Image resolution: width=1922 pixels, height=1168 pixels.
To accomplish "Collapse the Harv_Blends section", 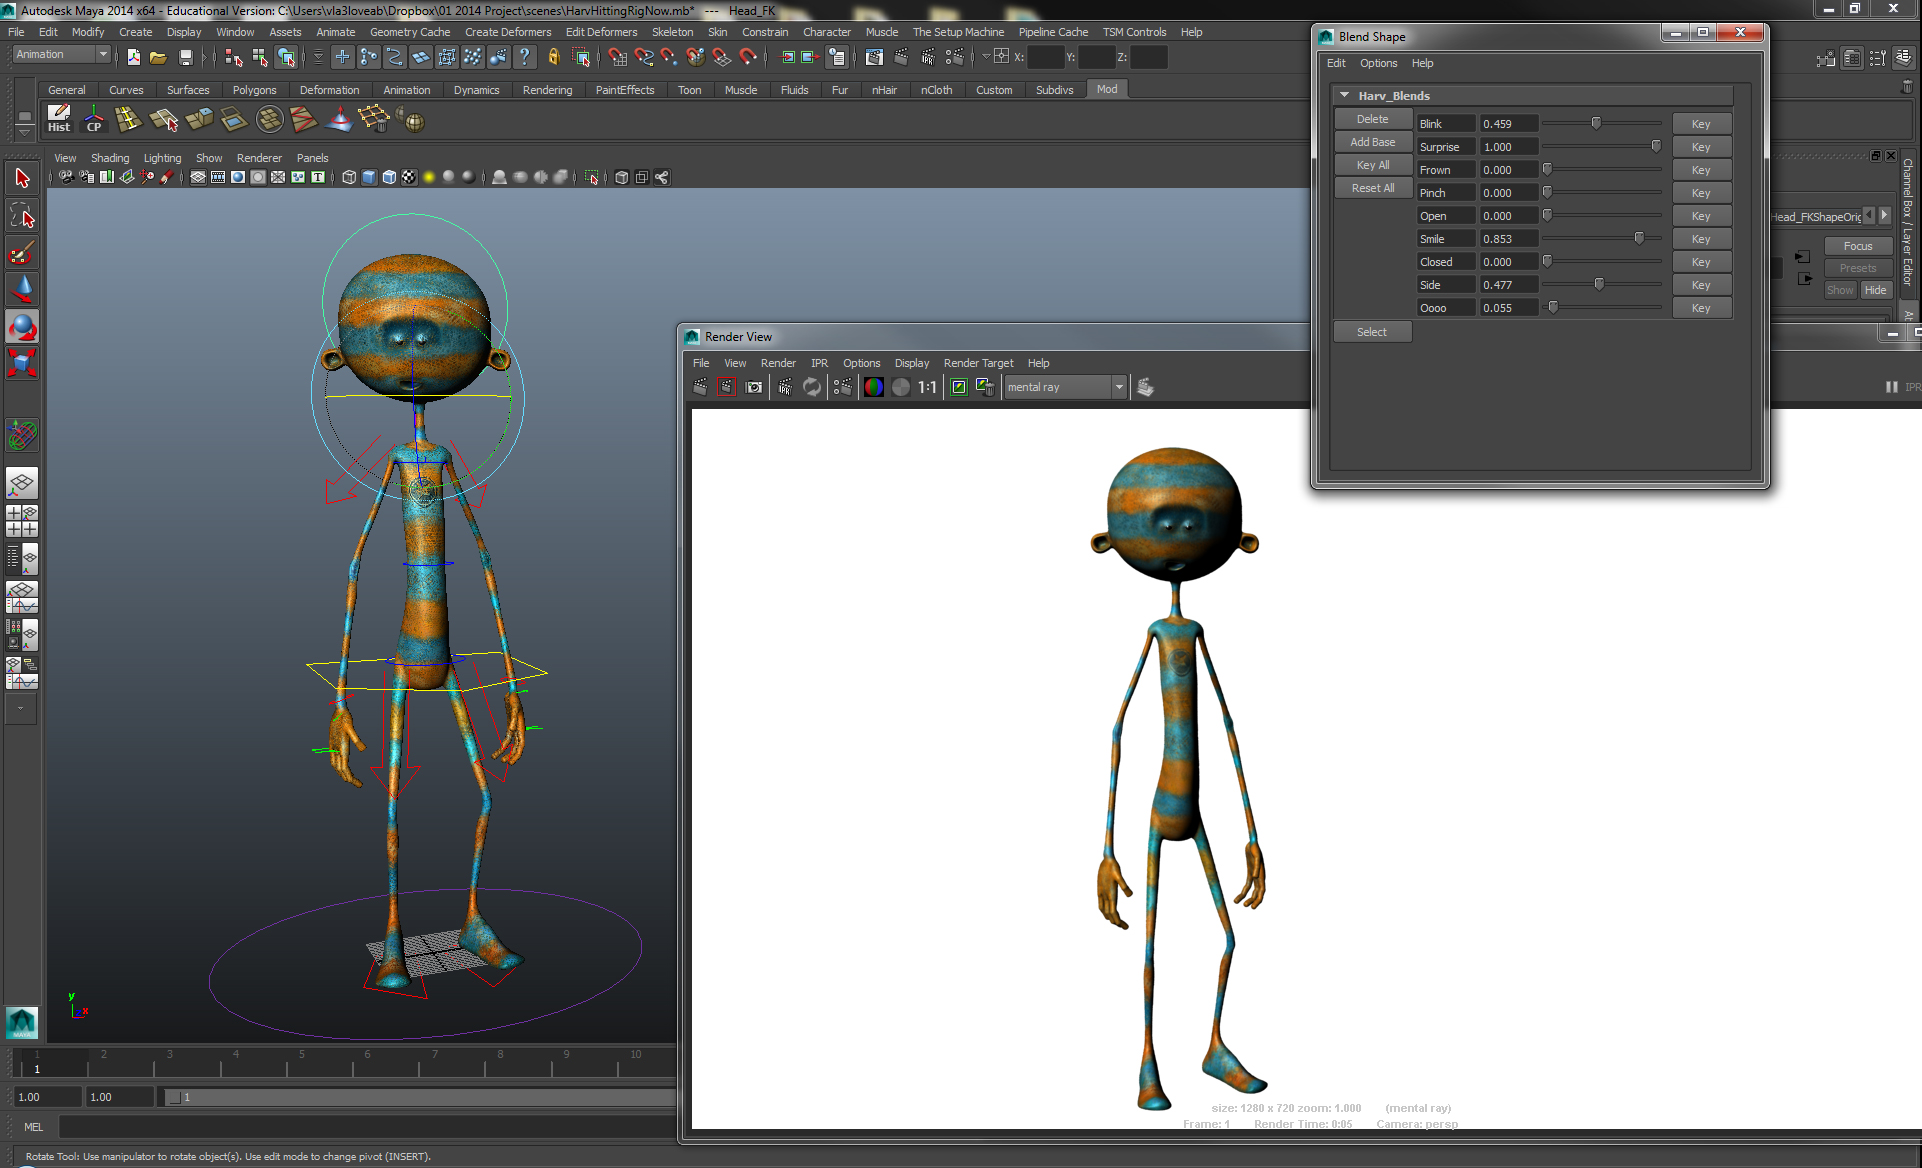I will tap(1344, 95).
